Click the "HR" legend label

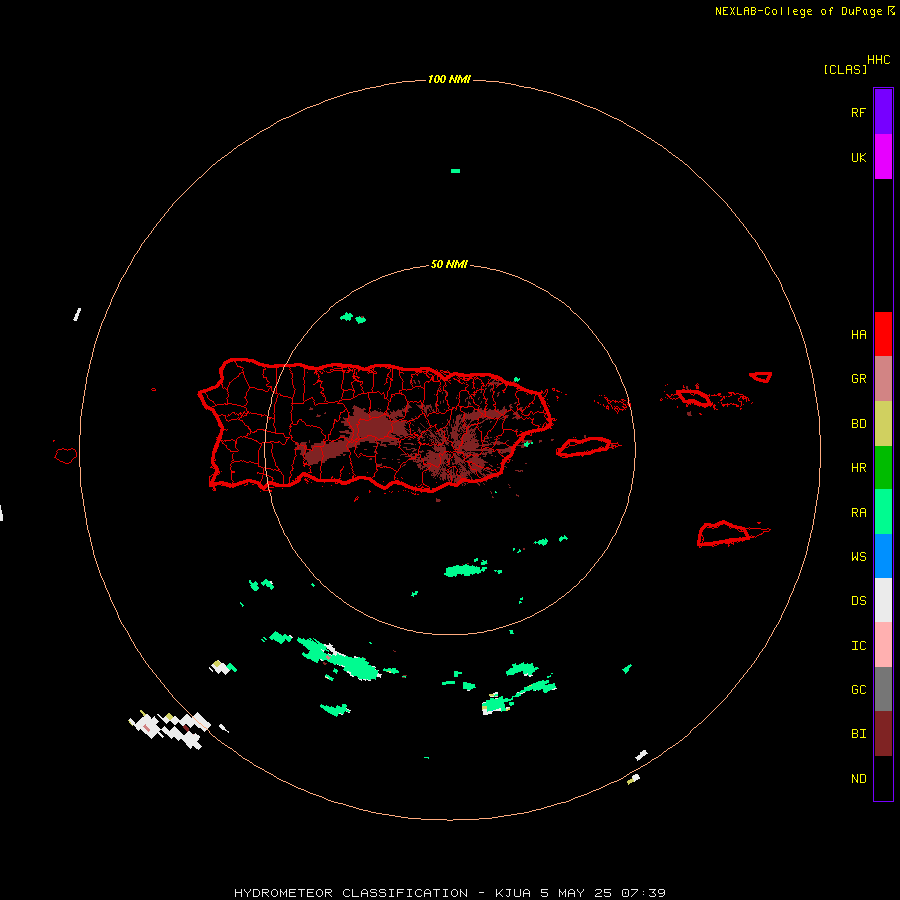[858, 468]
